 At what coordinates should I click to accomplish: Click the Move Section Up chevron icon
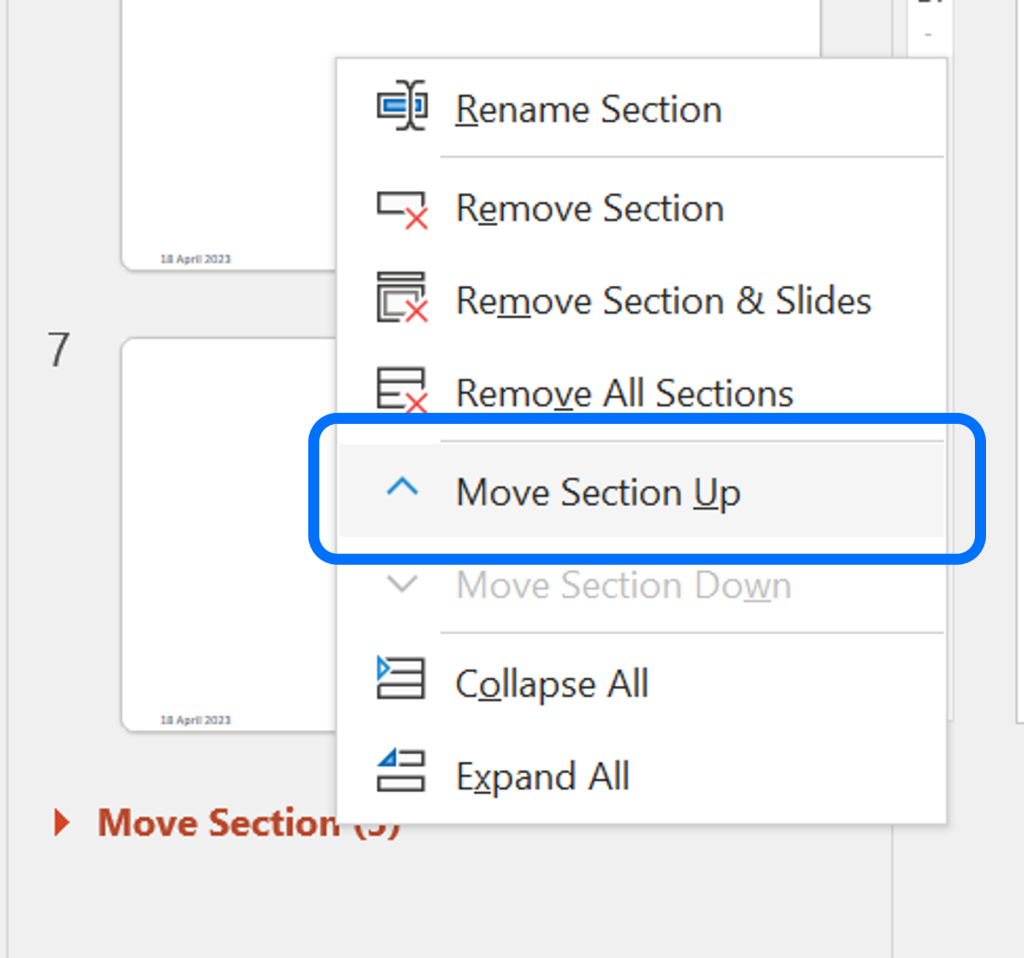coord(402,487)
